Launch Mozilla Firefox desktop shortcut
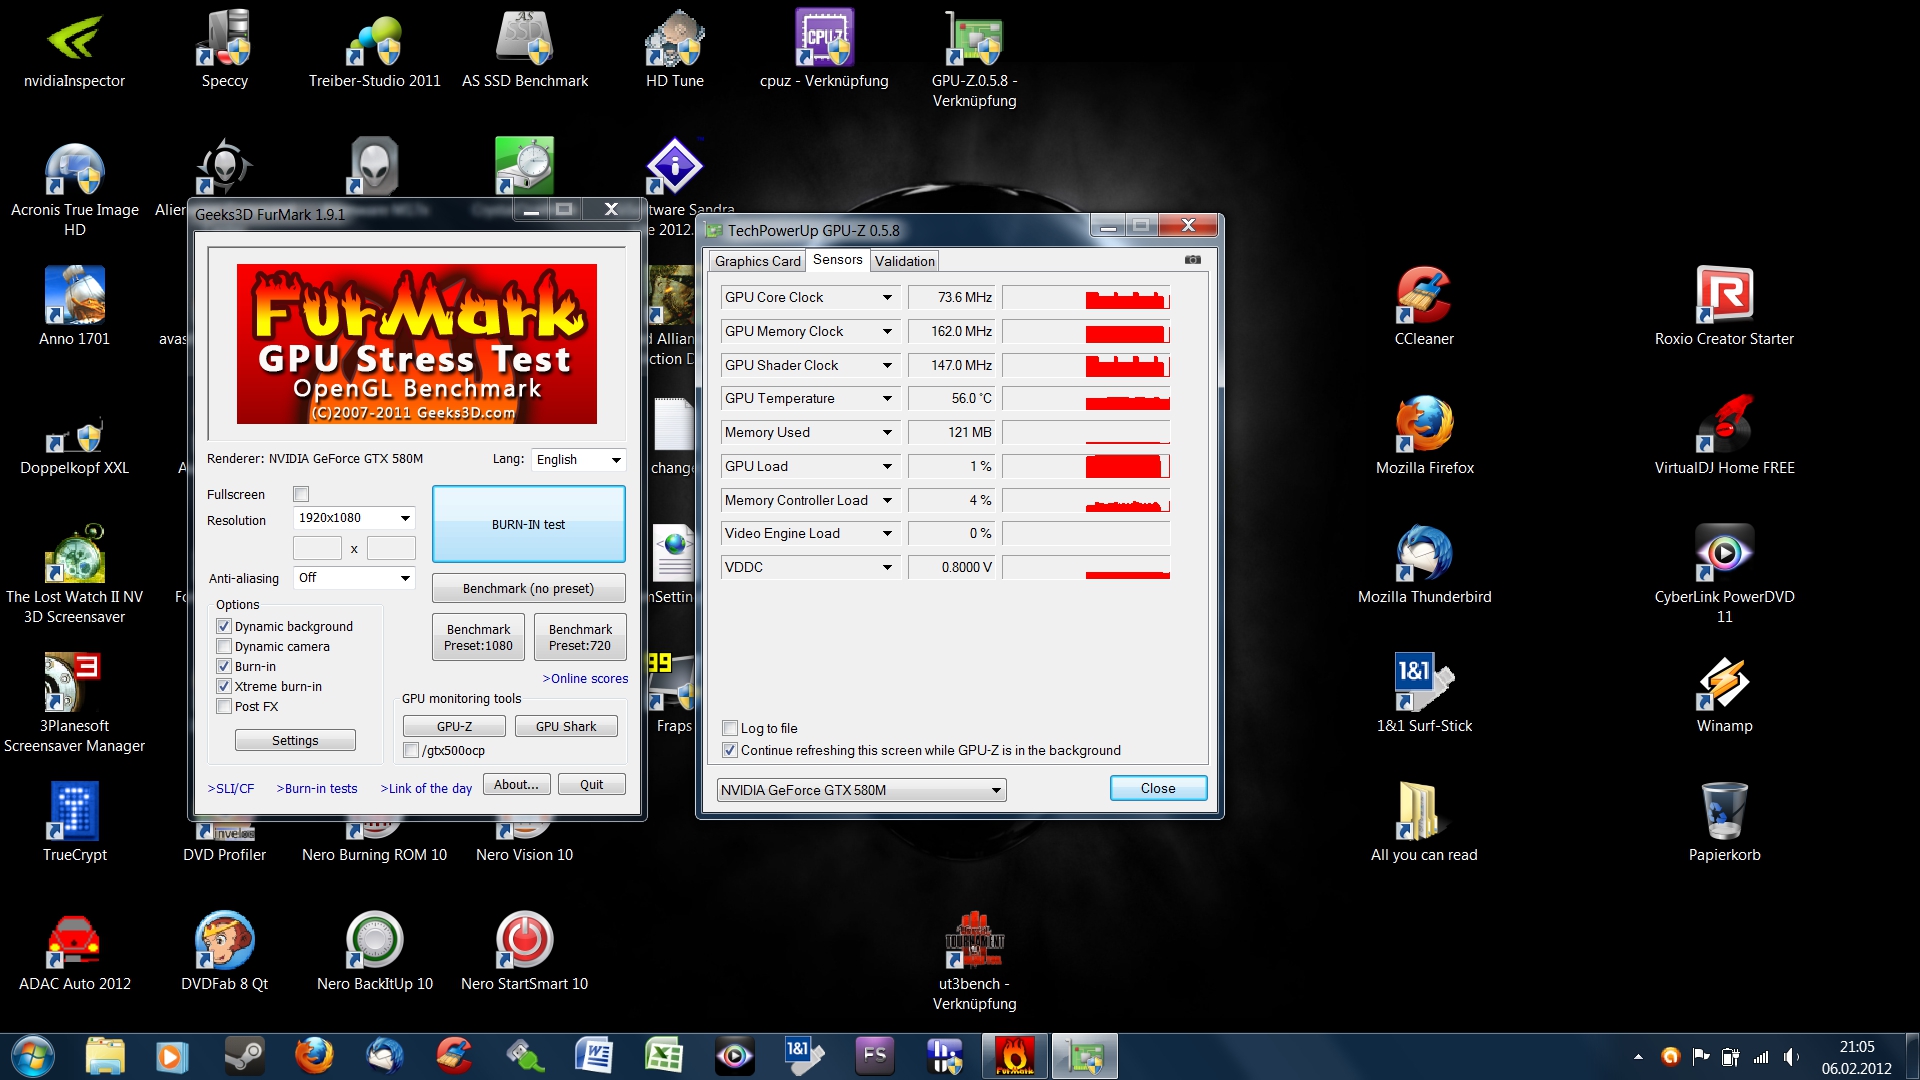This screenshot has height=1080, width=1920. tap(1424, 436)
